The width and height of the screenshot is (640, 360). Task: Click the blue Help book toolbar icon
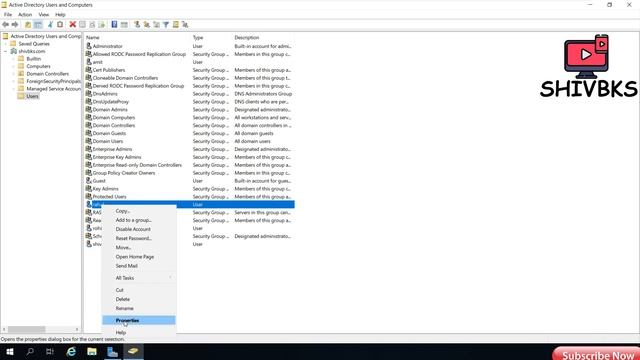pos(114,25)
